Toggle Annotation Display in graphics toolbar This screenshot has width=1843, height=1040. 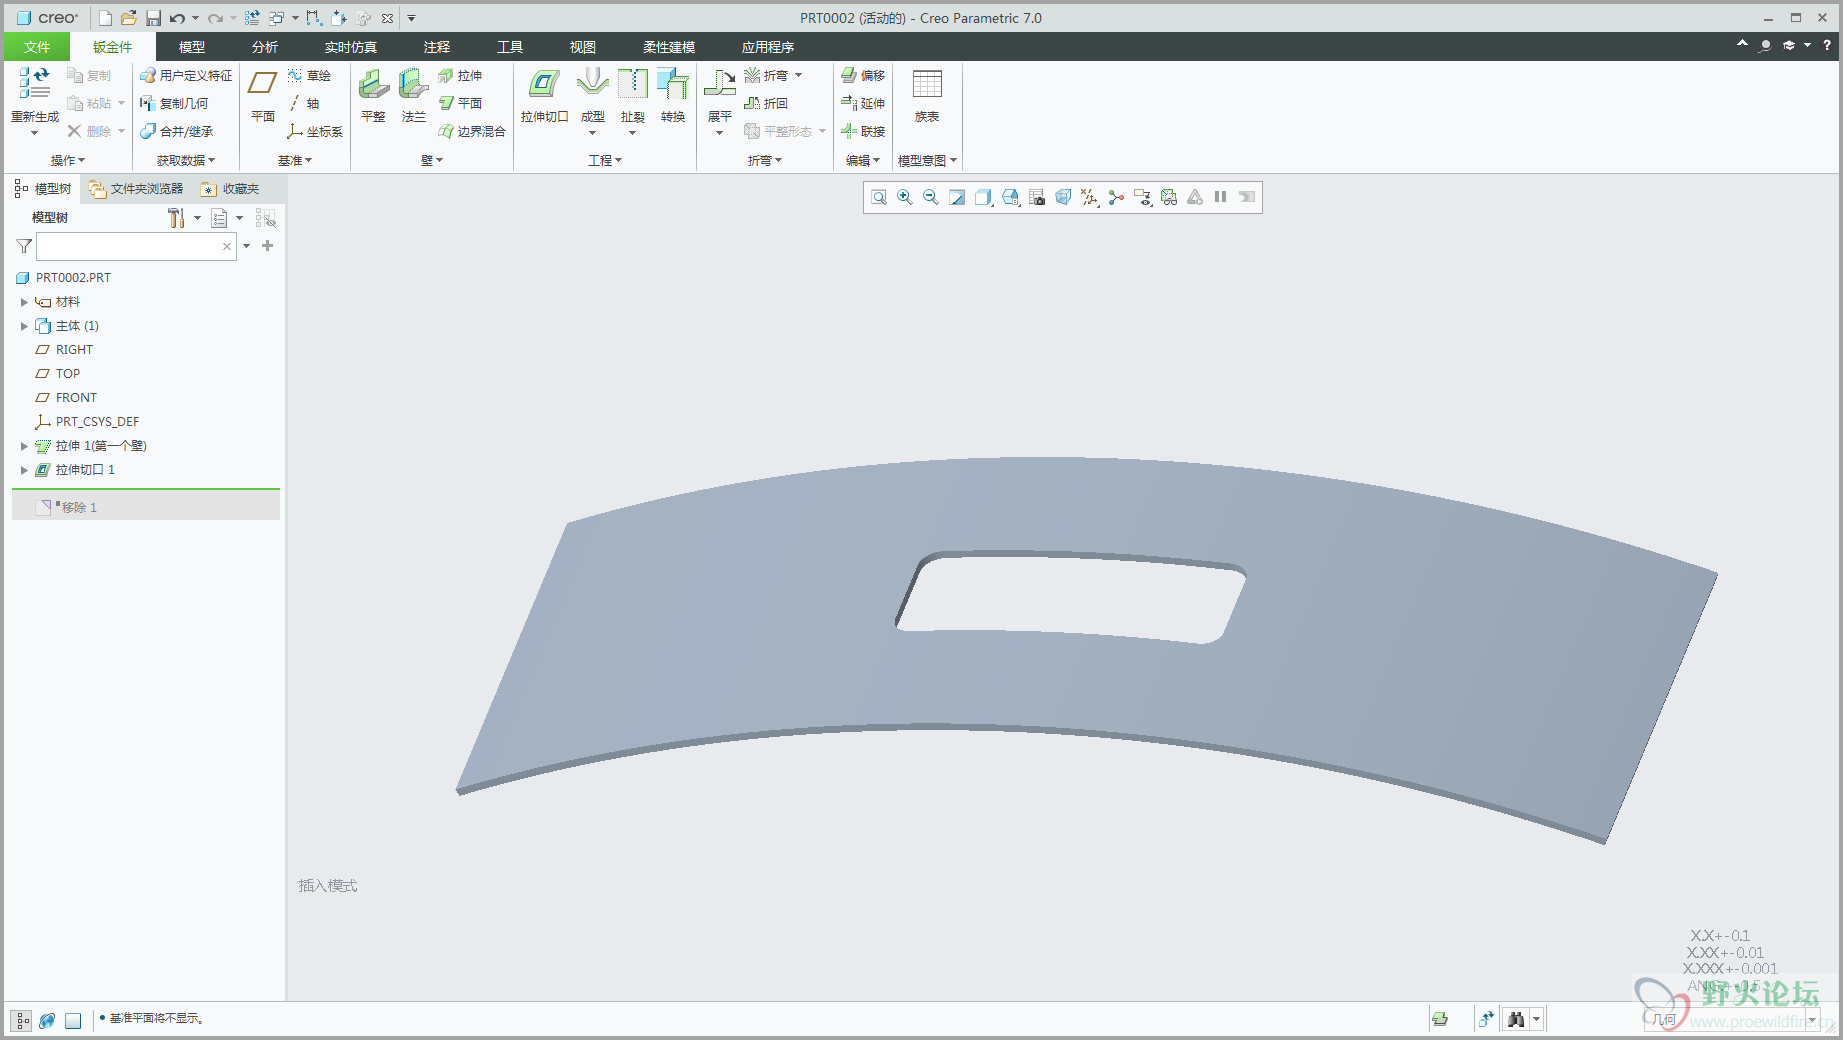(x=1143, y=198)
